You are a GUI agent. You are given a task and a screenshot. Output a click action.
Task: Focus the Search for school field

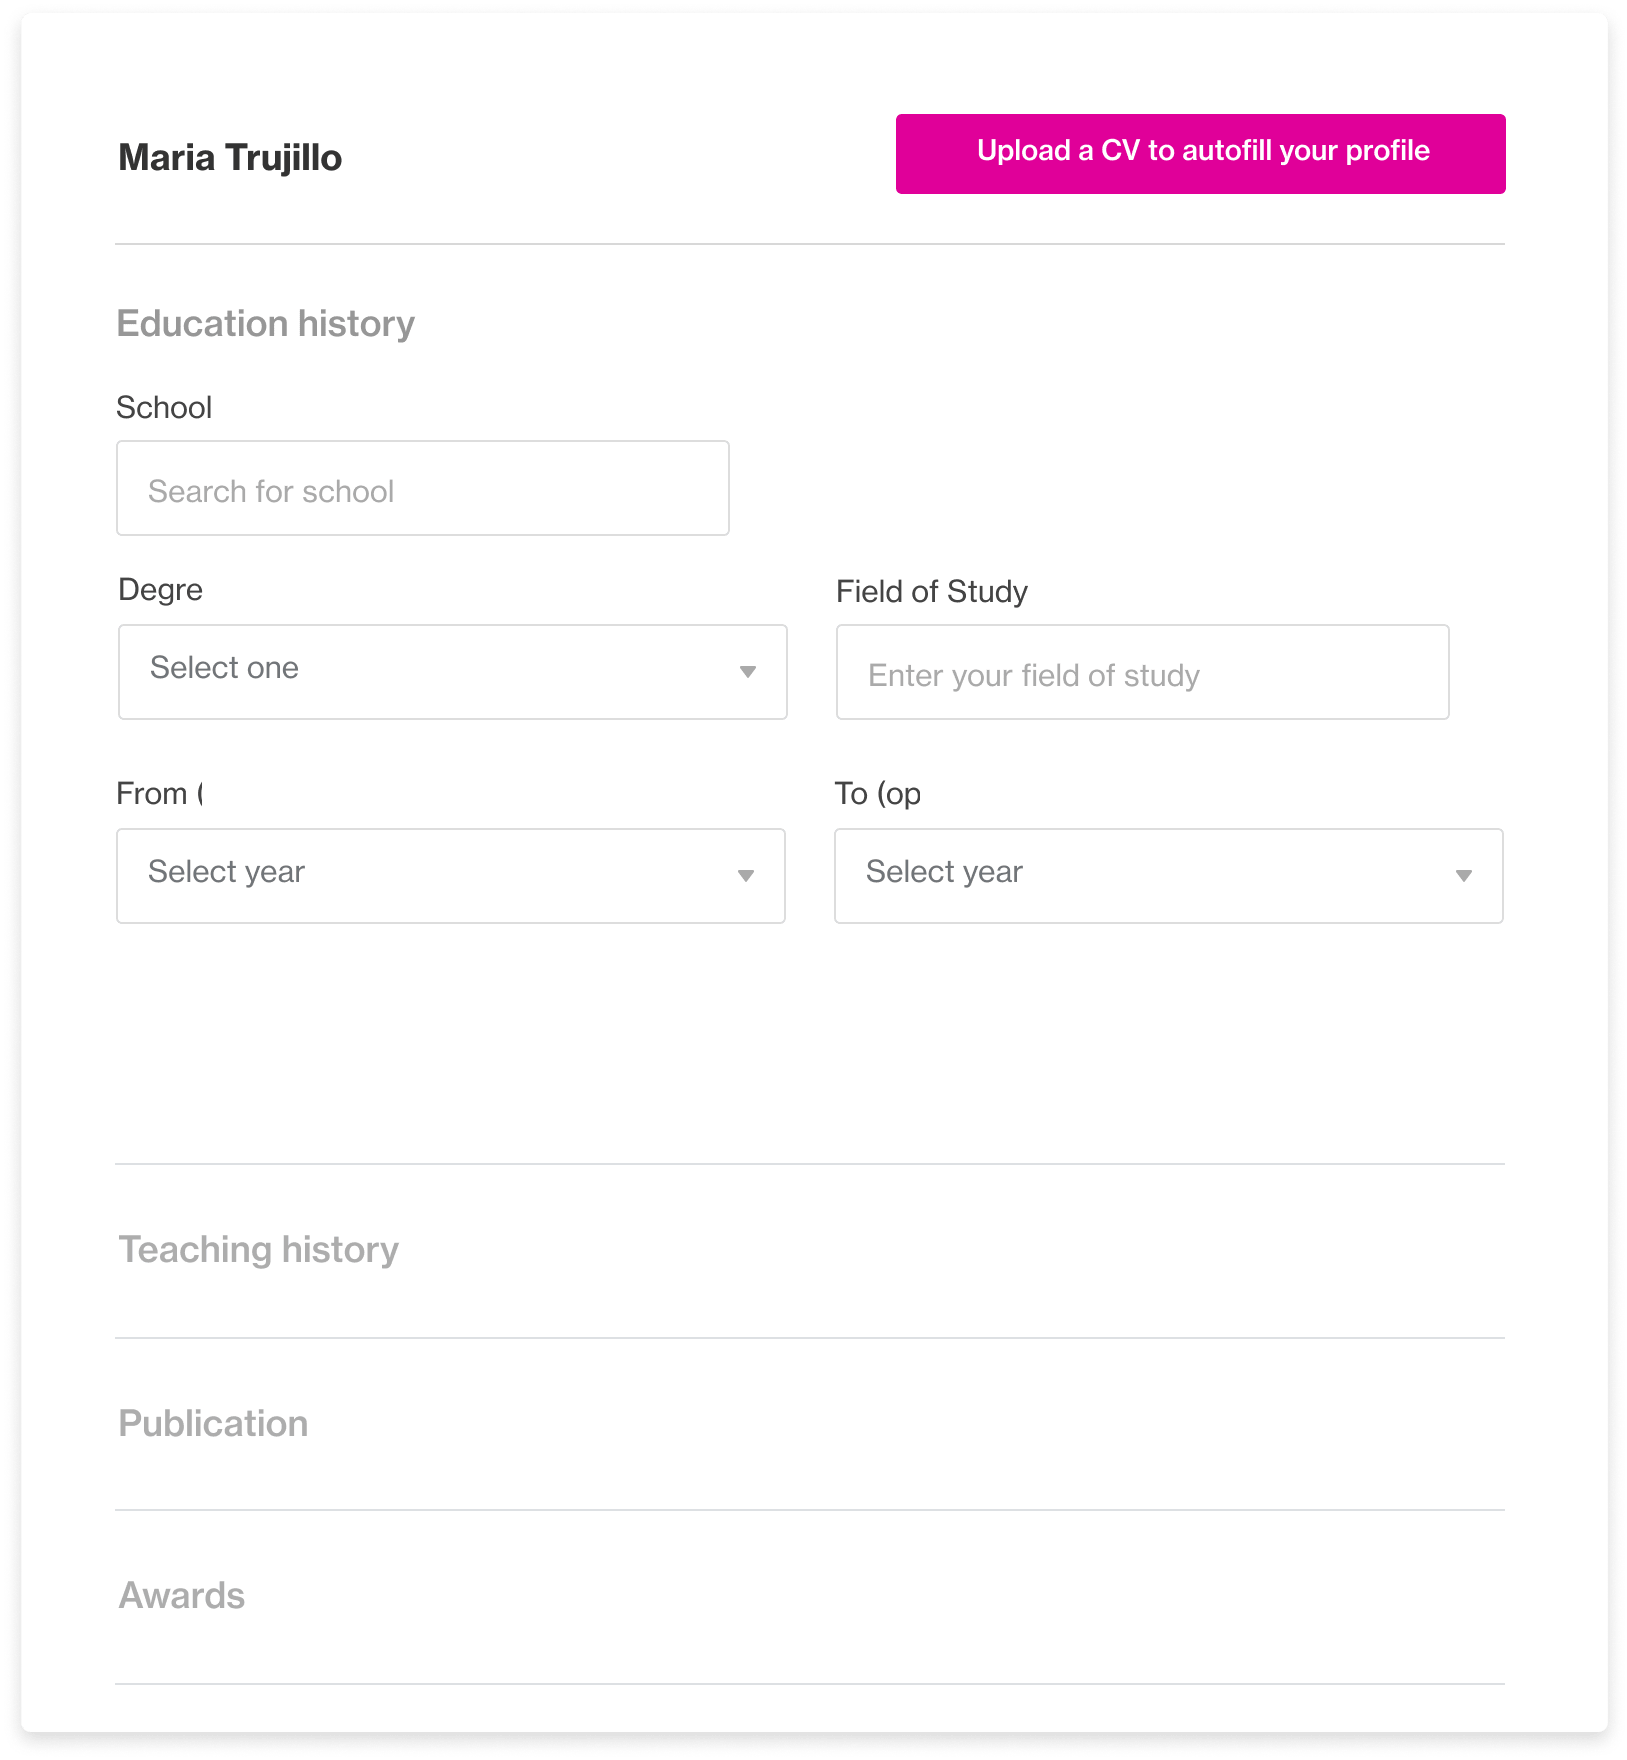[x=422, y=489]
